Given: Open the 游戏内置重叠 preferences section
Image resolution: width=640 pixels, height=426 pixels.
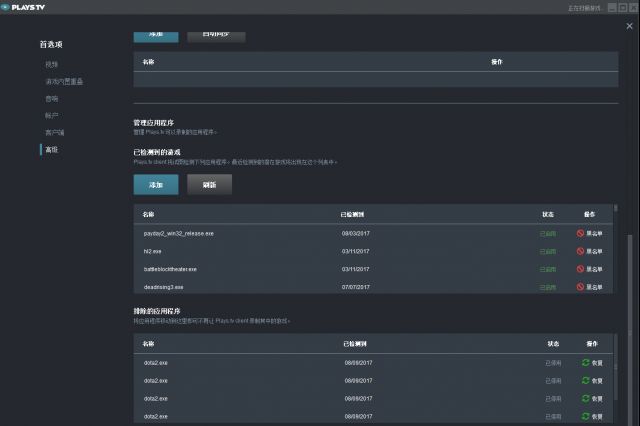Looking at the screenshot, I should pos(64,82).
